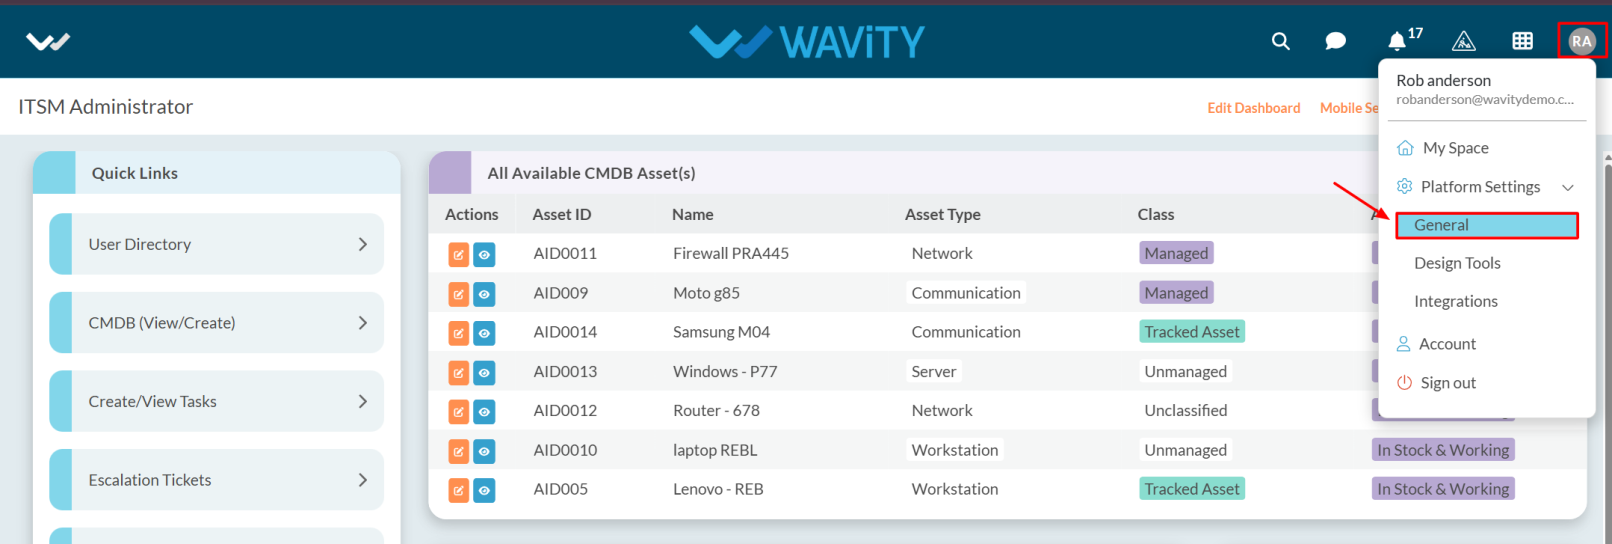The height and width of the screenshot is (544, 1612).
Task: Click the Actions column header
Action: 472,214
